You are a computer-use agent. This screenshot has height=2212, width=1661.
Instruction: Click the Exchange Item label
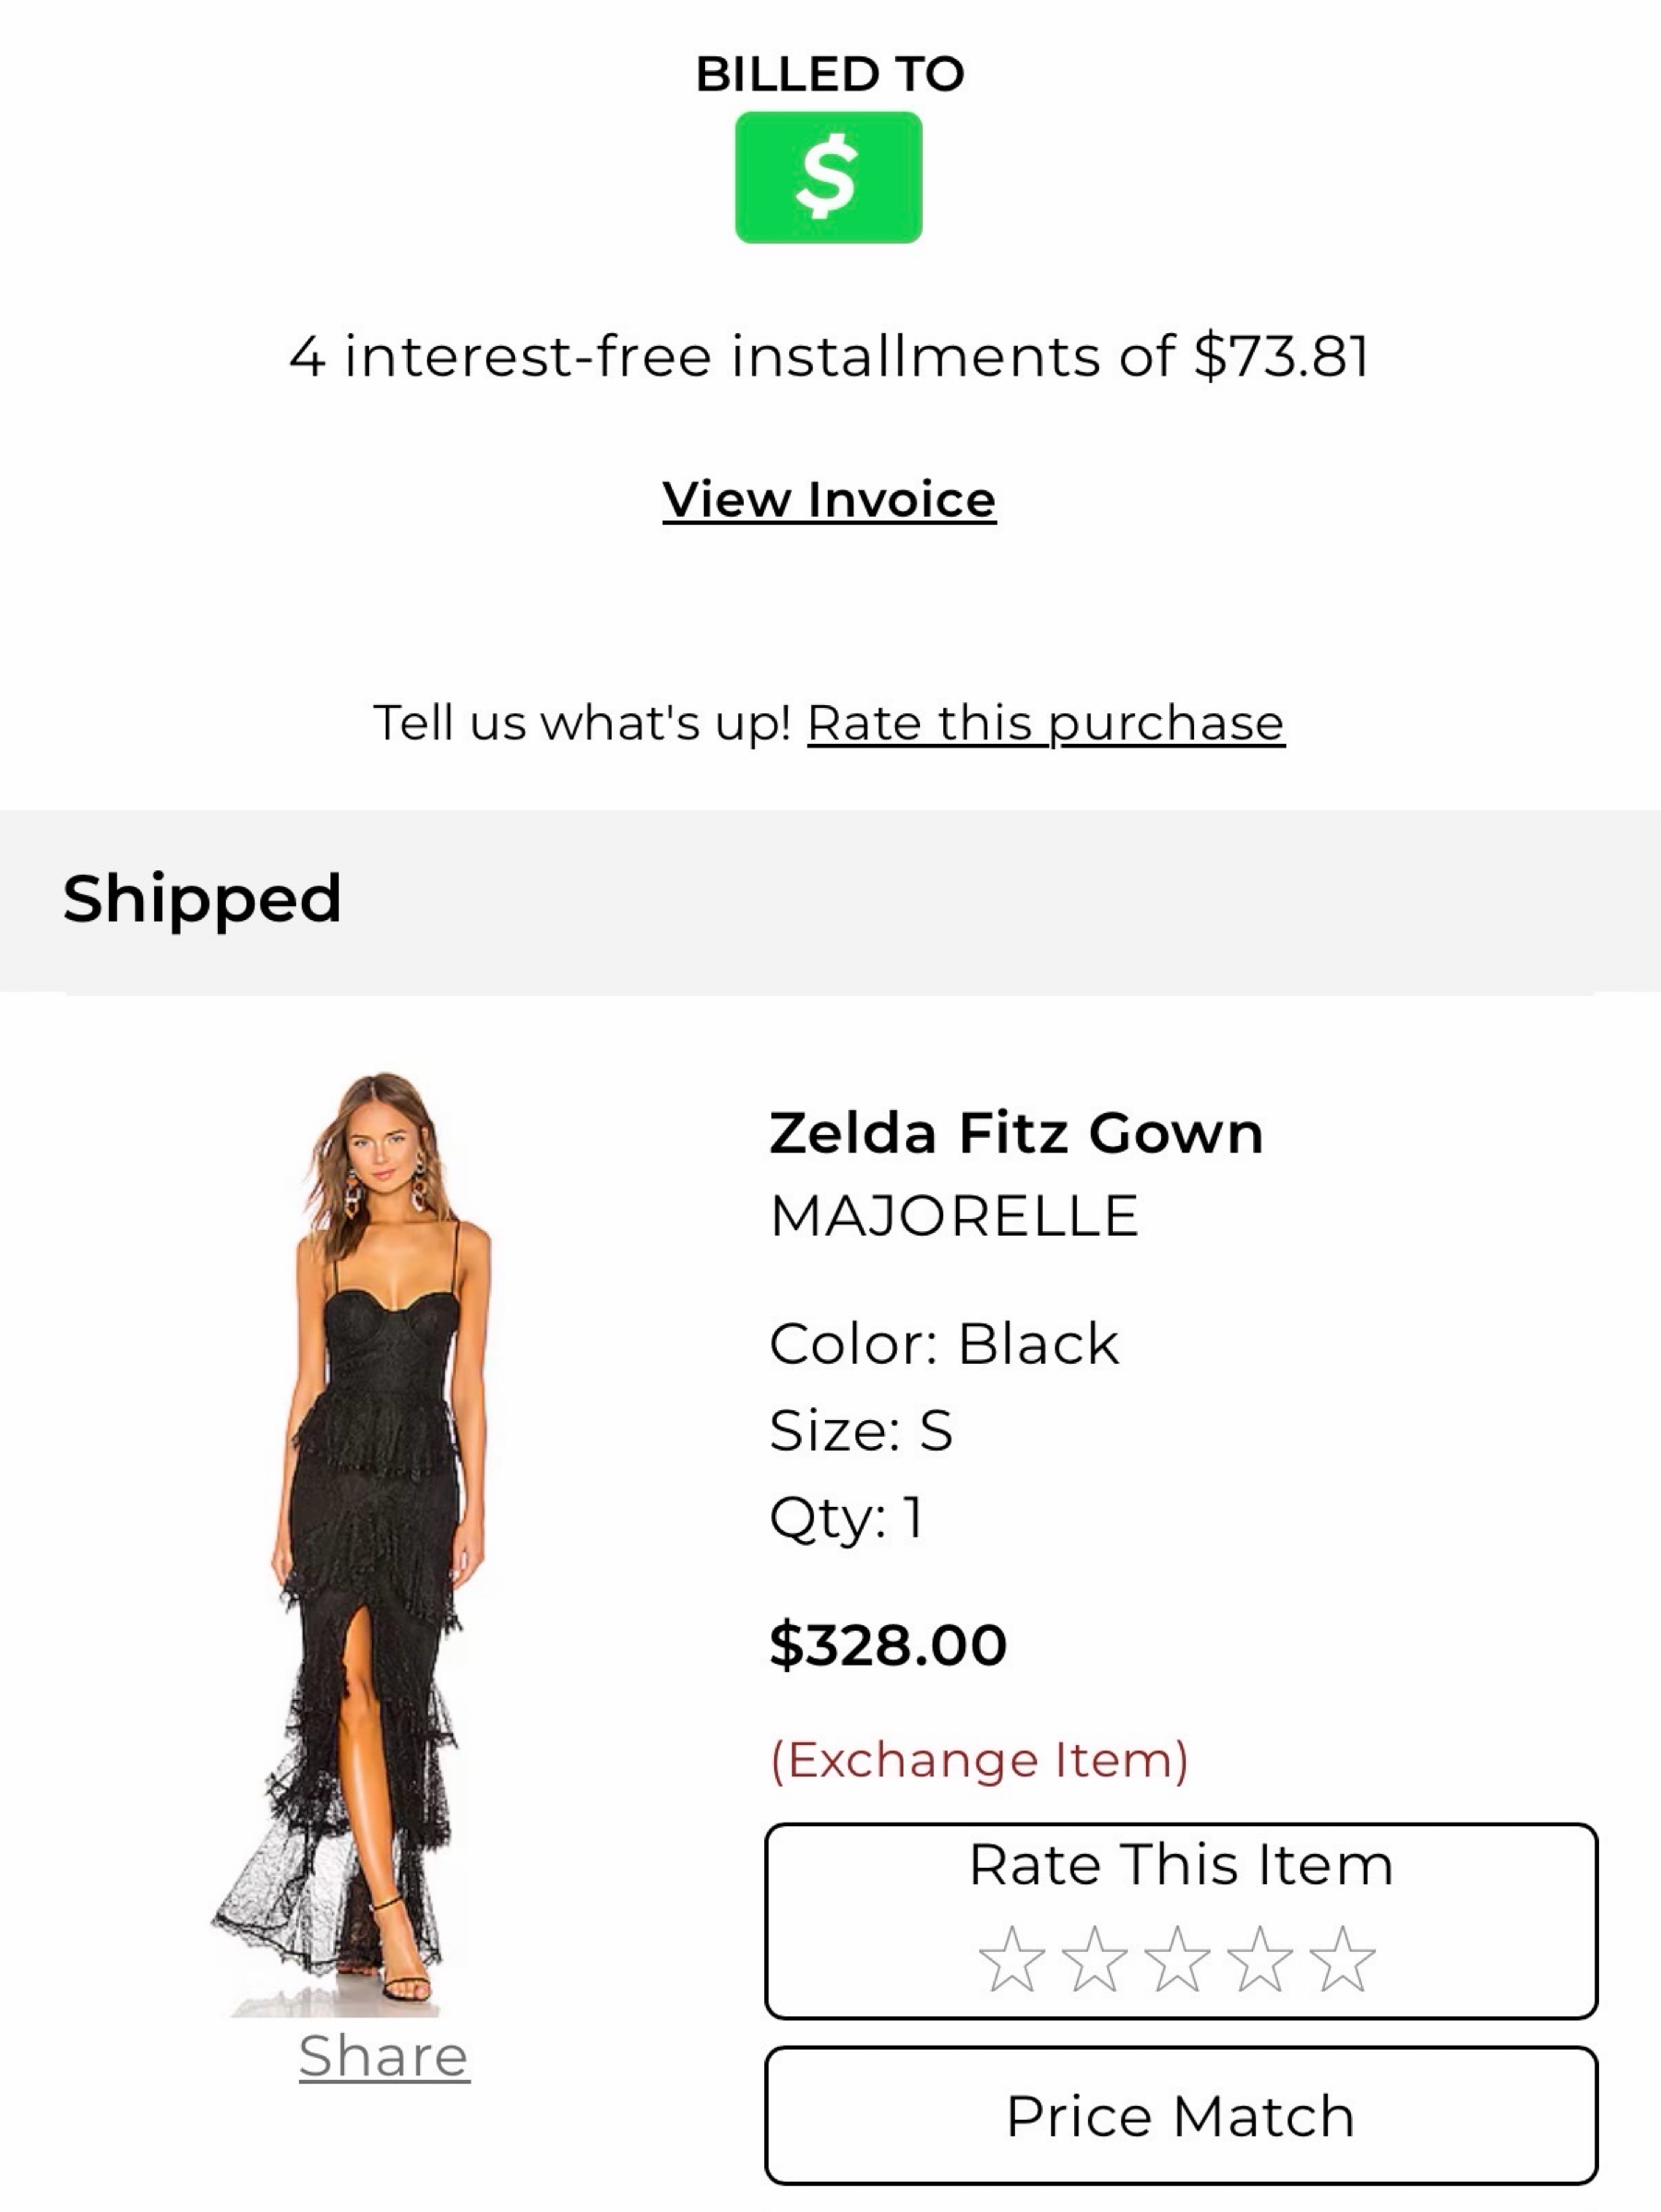979,1760
